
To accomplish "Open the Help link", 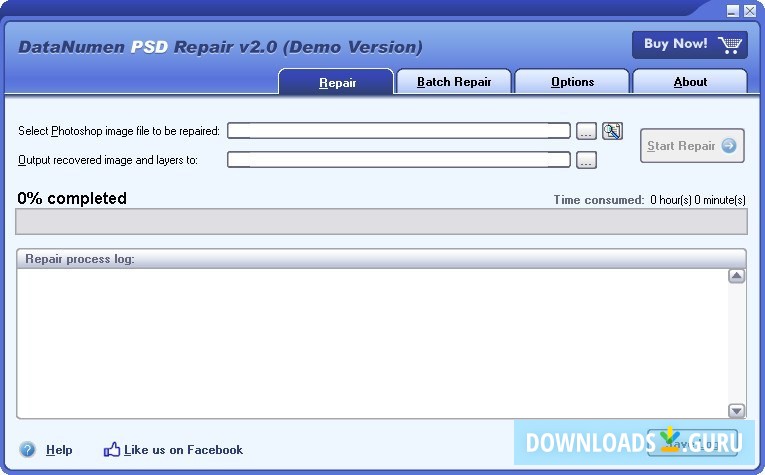I will tap(59, 450).
